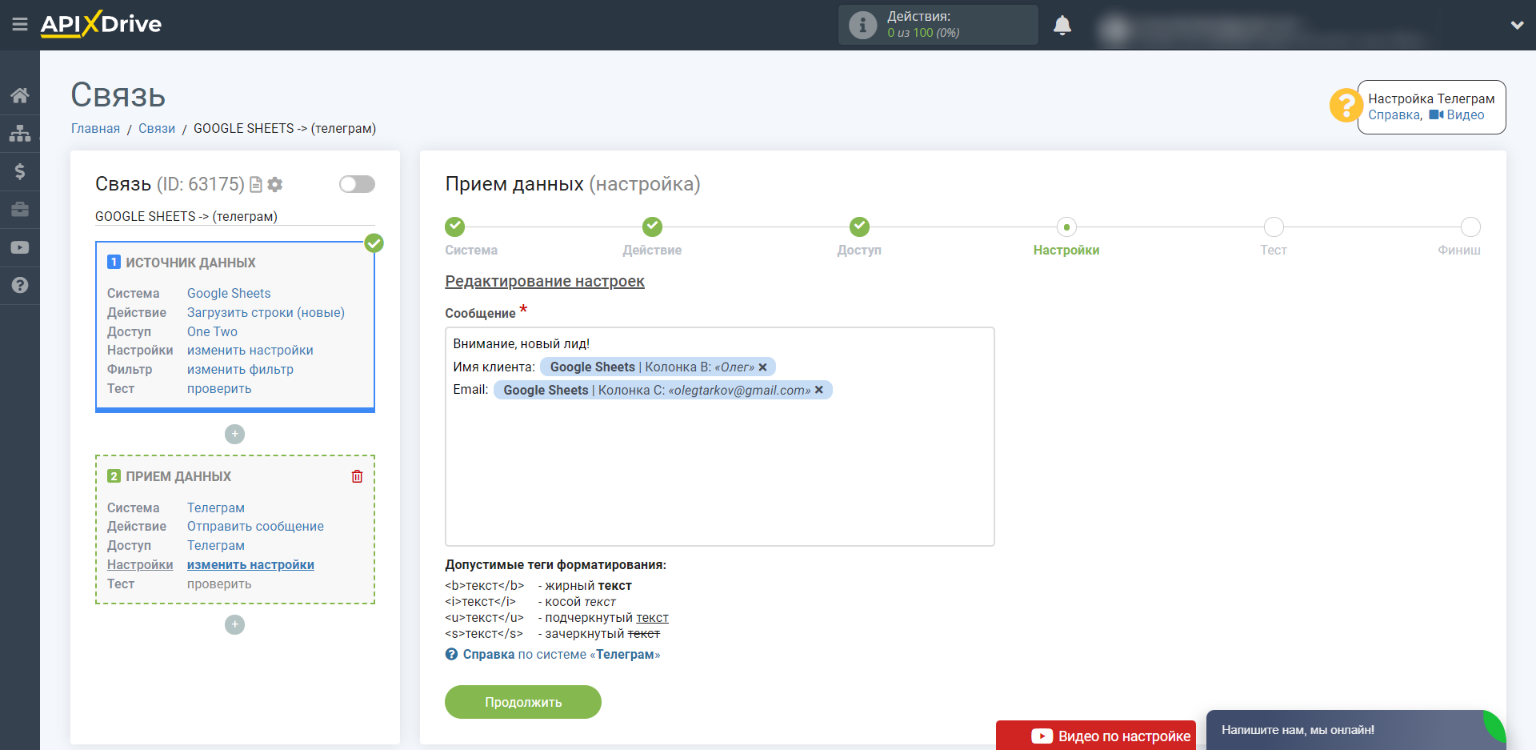Click Загрузить строки (новые) link

(266, 312)
